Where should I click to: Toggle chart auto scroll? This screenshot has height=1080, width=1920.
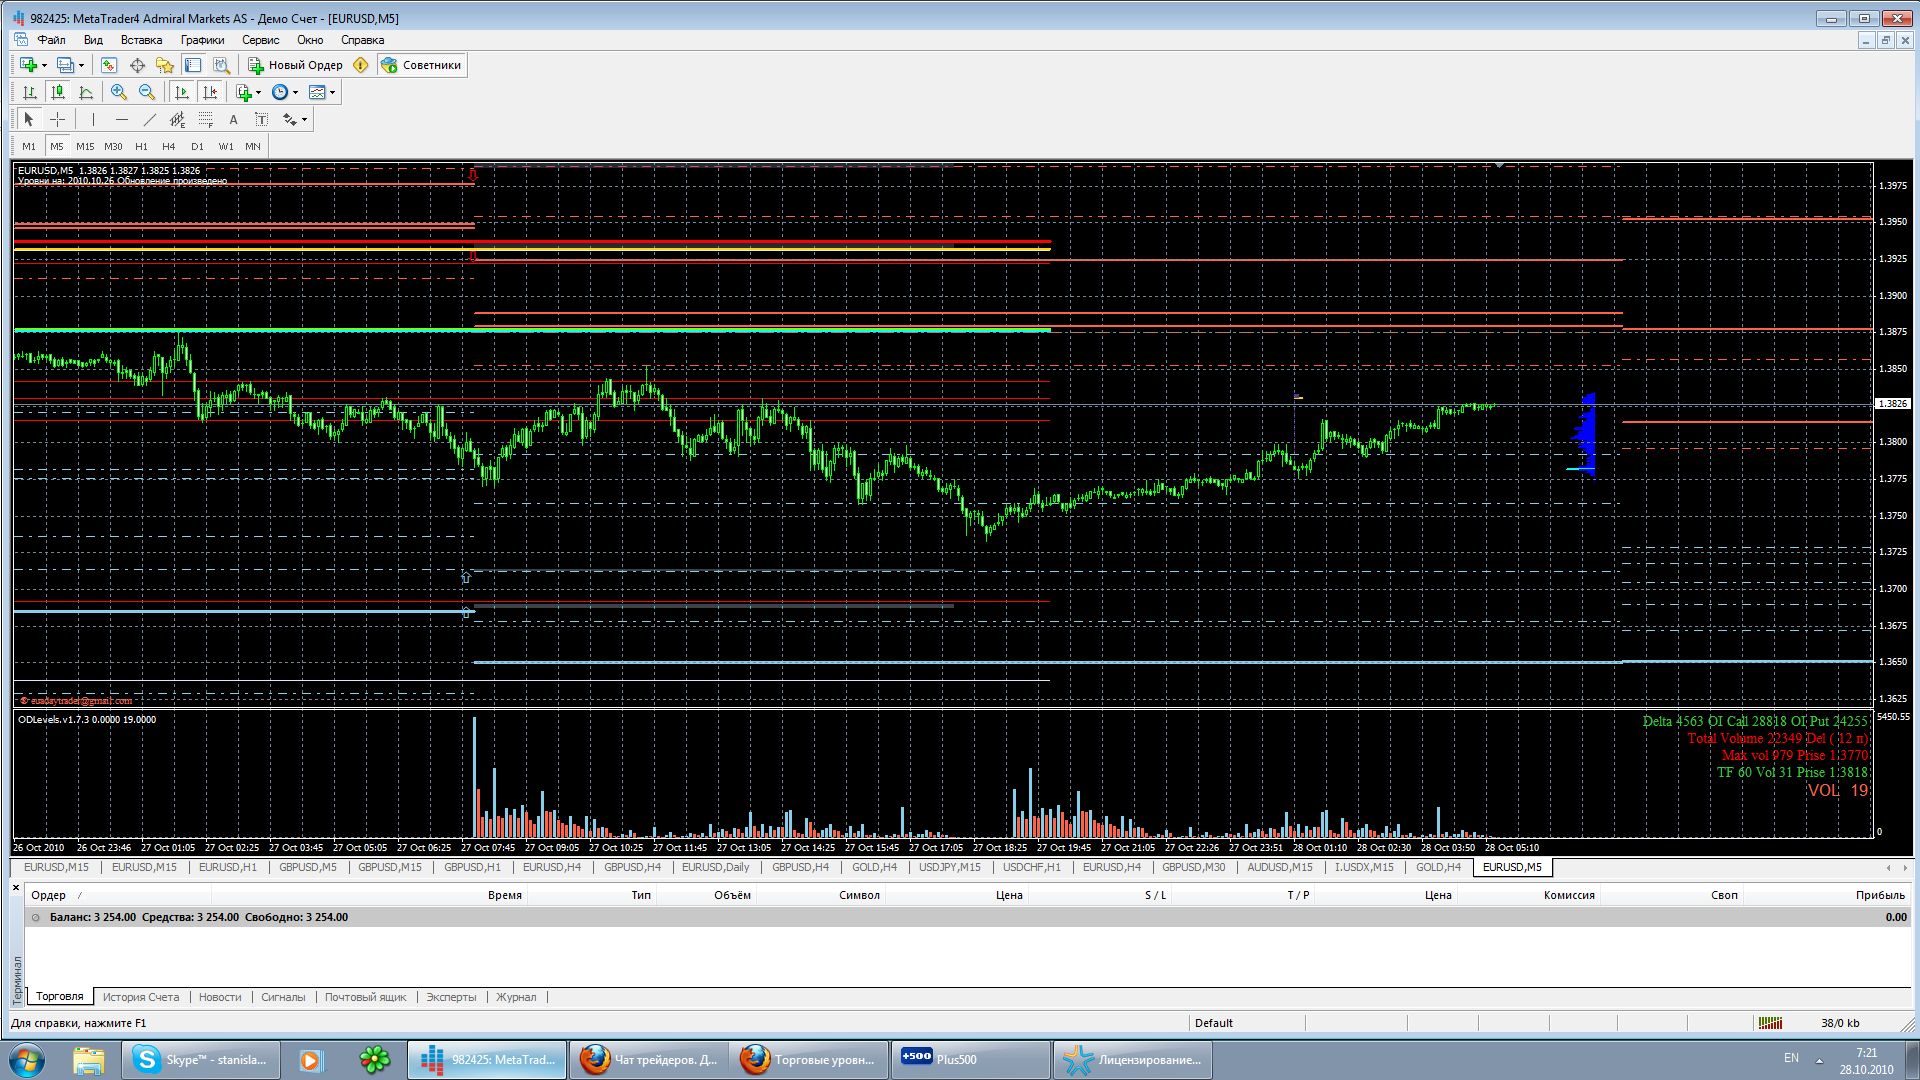181,92
